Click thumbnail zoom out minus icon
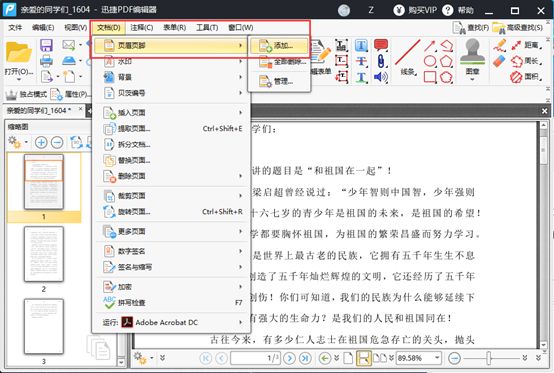554x373 pixels. point(57,142)
